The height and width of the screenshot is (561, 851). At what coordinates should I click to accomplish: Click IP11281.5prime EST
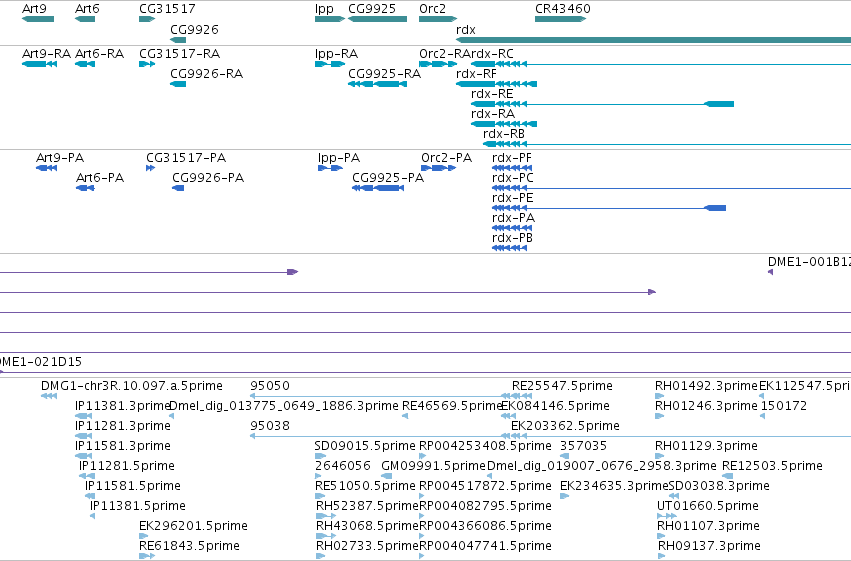[87, 476]
